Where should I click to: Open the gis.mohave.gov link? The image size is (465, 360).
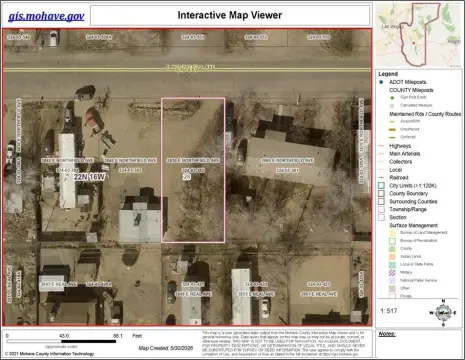(x=46, y=16)
